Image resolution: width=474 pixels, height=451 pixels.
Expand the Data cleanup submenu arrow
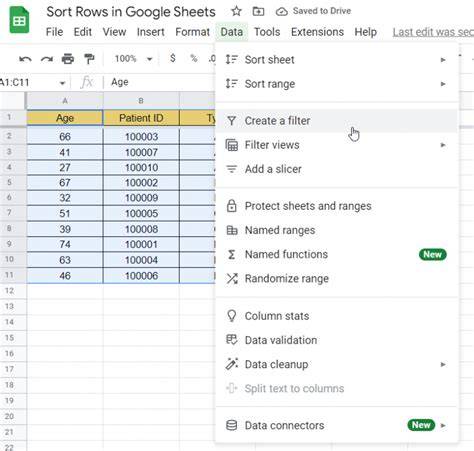[x=443, y=364]
